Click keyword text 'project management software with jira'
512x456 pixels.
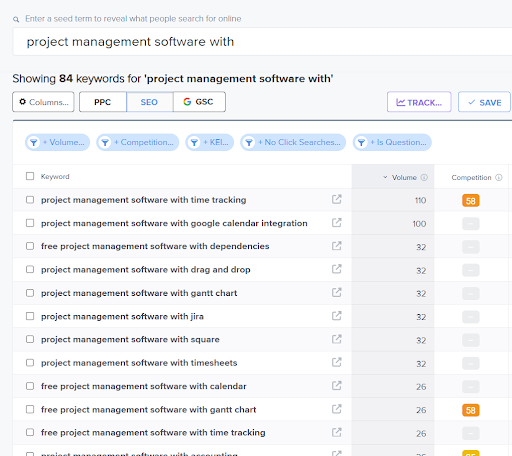[122, 316]
